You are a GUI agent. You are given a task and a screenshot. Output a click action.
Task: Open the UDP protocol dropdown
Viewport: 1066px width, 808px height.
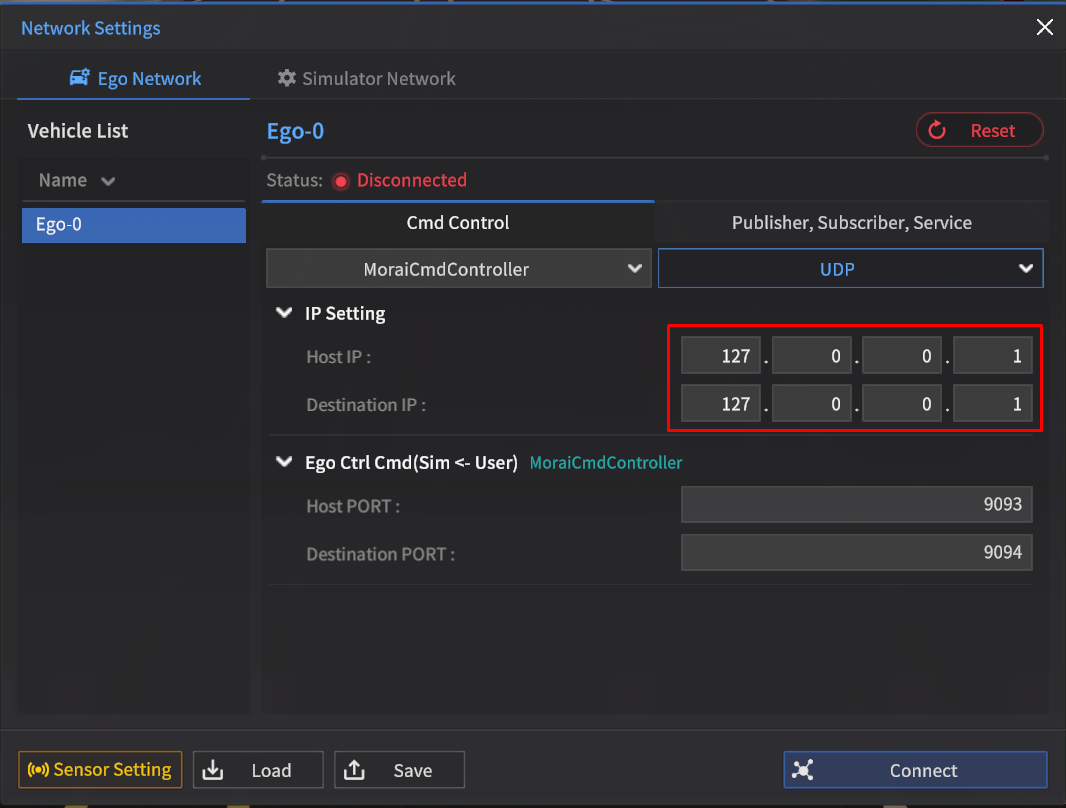pyautogui.click(x=850, y=268)
